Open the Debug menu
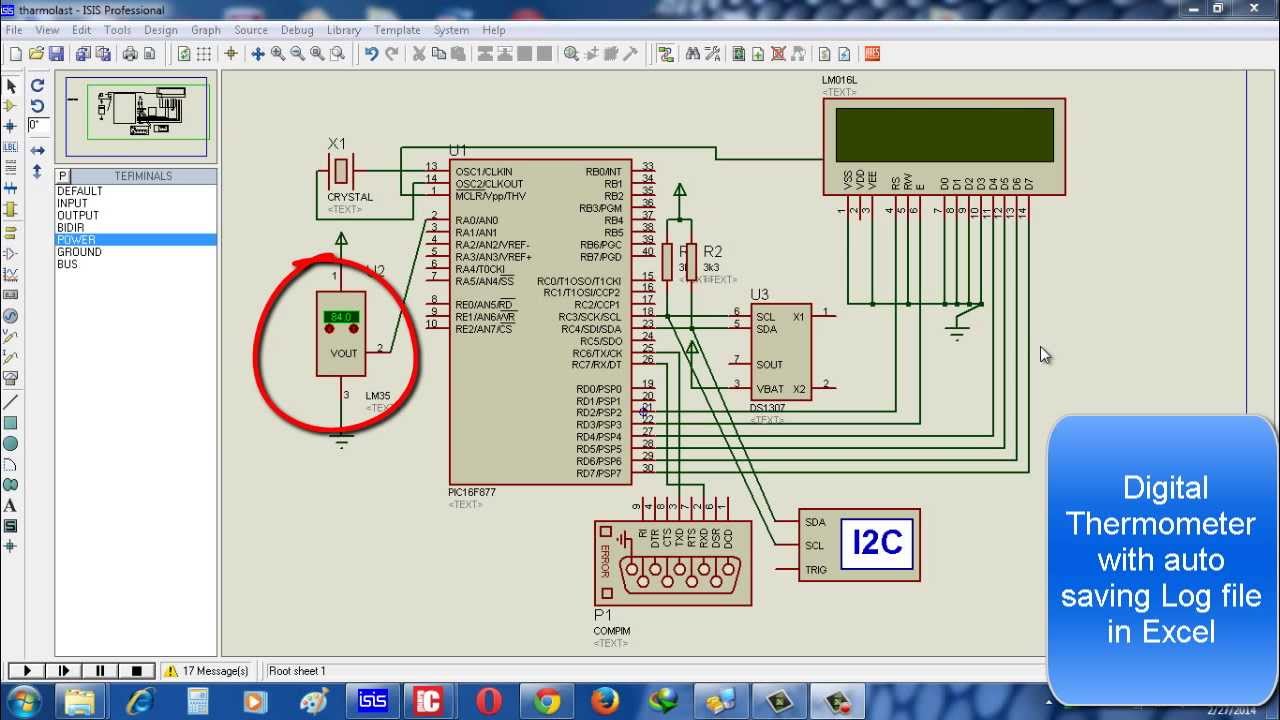Image resolution: width=1280 pixels, height=720 pixels. [x=298, y=30]
